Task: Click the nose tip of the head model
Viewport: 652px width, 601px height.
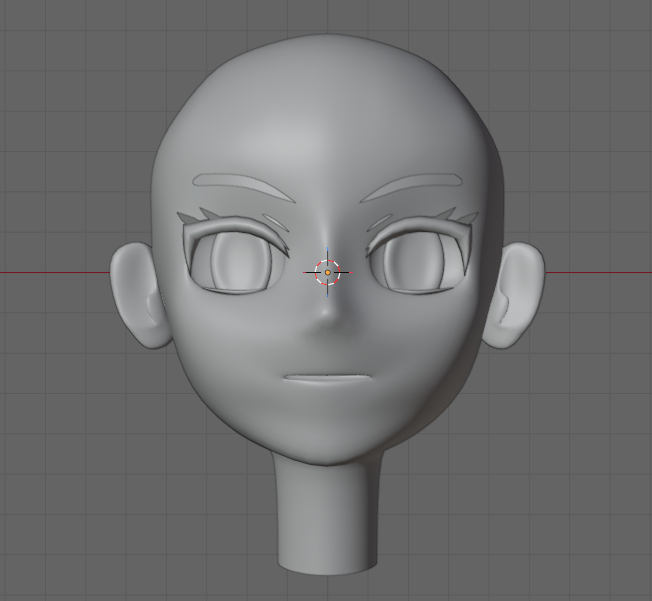Action: click(x=327, y=318)
